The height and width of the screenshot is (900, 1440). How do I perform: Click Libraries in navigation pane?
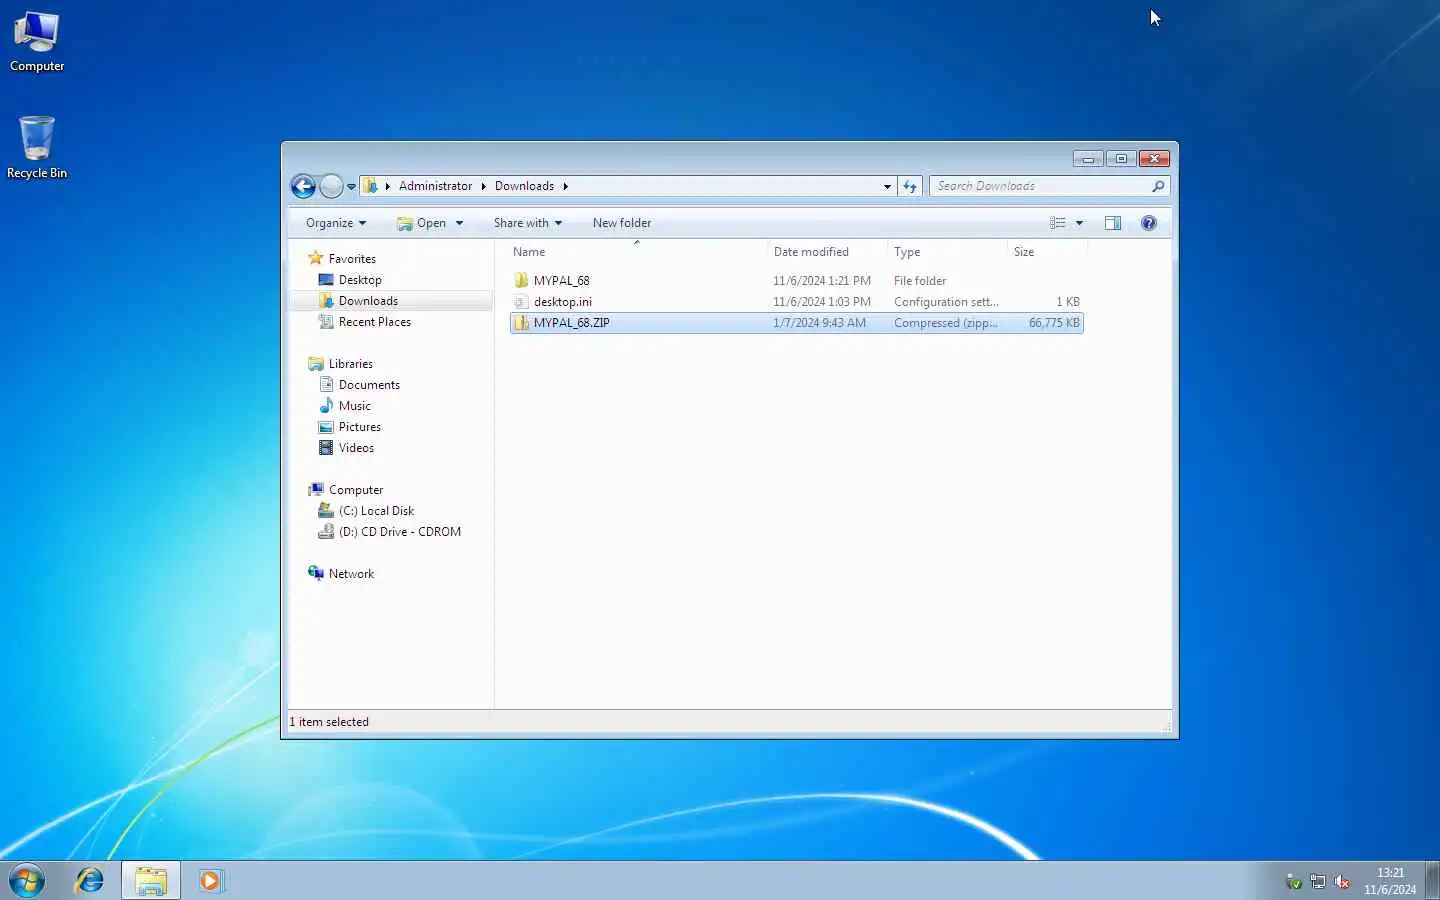point(350,364)
